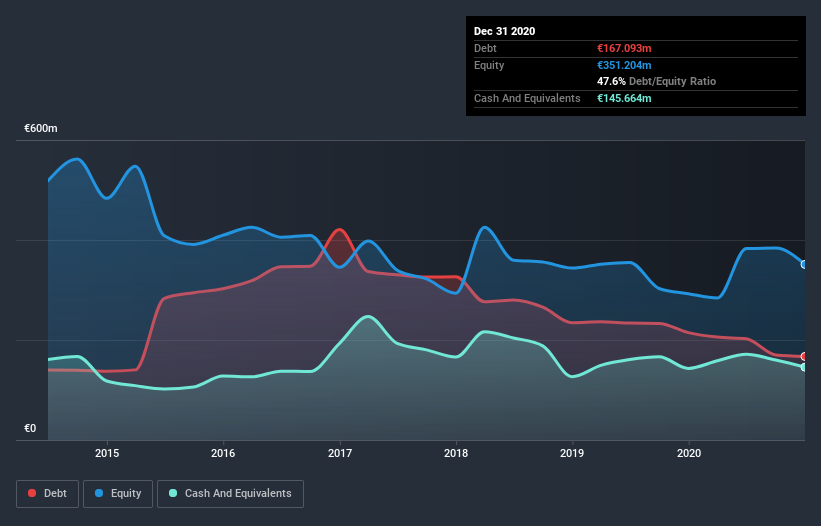
Task: Click the €351.204m equity value
Action: coord(624,65)
